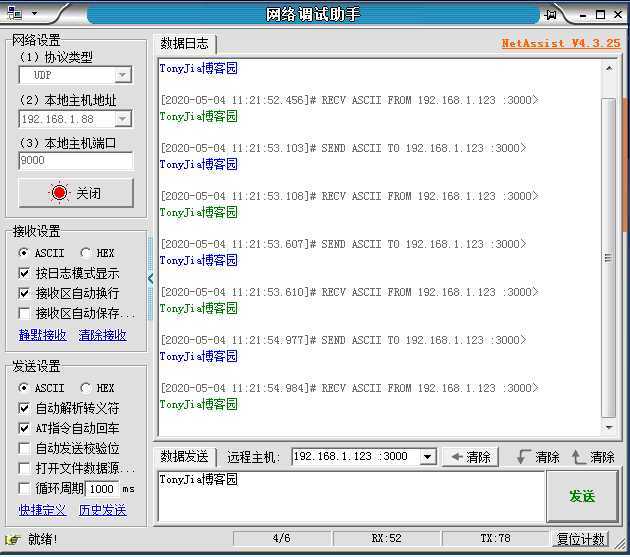This screenshot has height=557, width=630.
Task: Click the log line timestamped 11:21:52.456
Action: 349,100
